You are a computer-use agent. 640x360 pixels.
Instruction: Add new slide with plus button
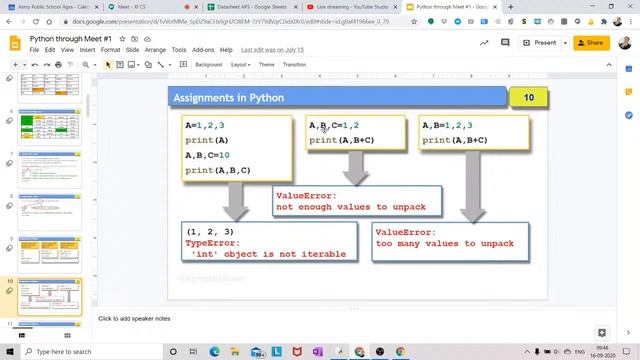[15, 64]
